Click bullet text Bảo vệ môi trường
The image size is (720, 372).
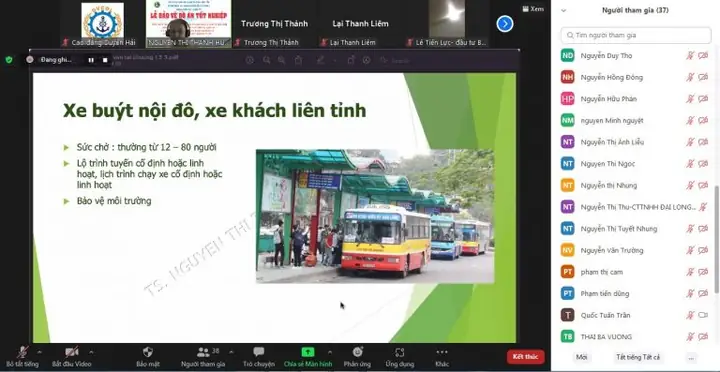tap(114, 201)
